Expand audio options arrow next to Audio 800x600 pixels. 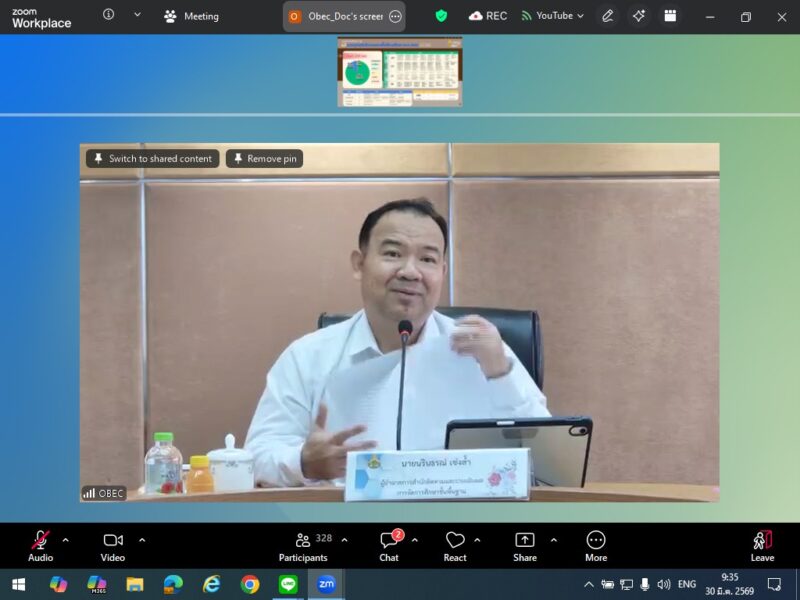(66, 540)
